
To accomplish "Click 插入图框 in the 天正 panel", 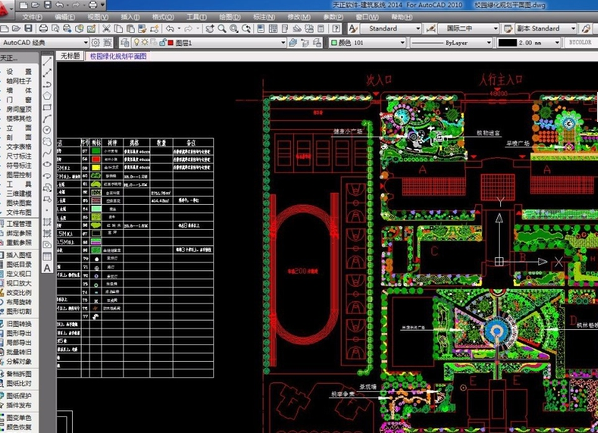I will pyautogui.click(x=19, y=255).
